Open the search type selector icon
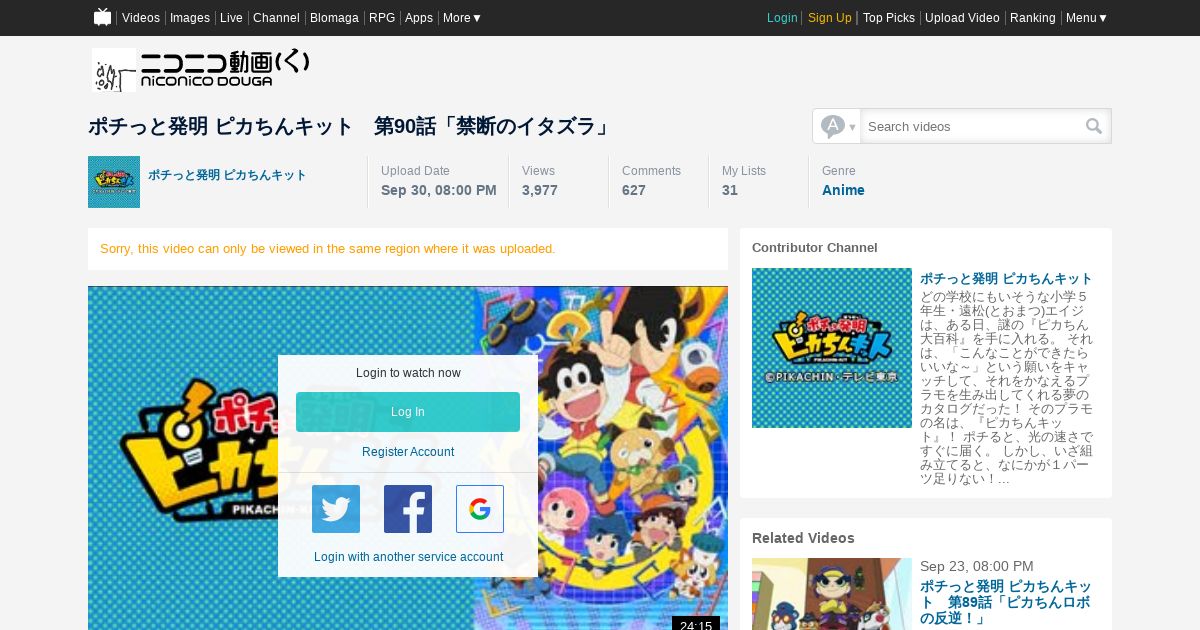The width and height of the screenshot is (1200, 630). coord(838,126)
